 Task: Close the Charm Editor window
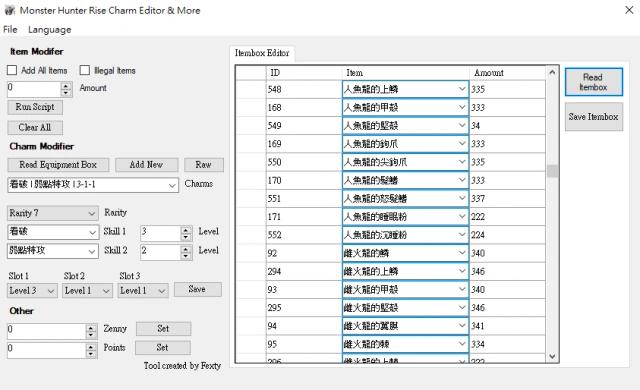(x=629, y=10)
